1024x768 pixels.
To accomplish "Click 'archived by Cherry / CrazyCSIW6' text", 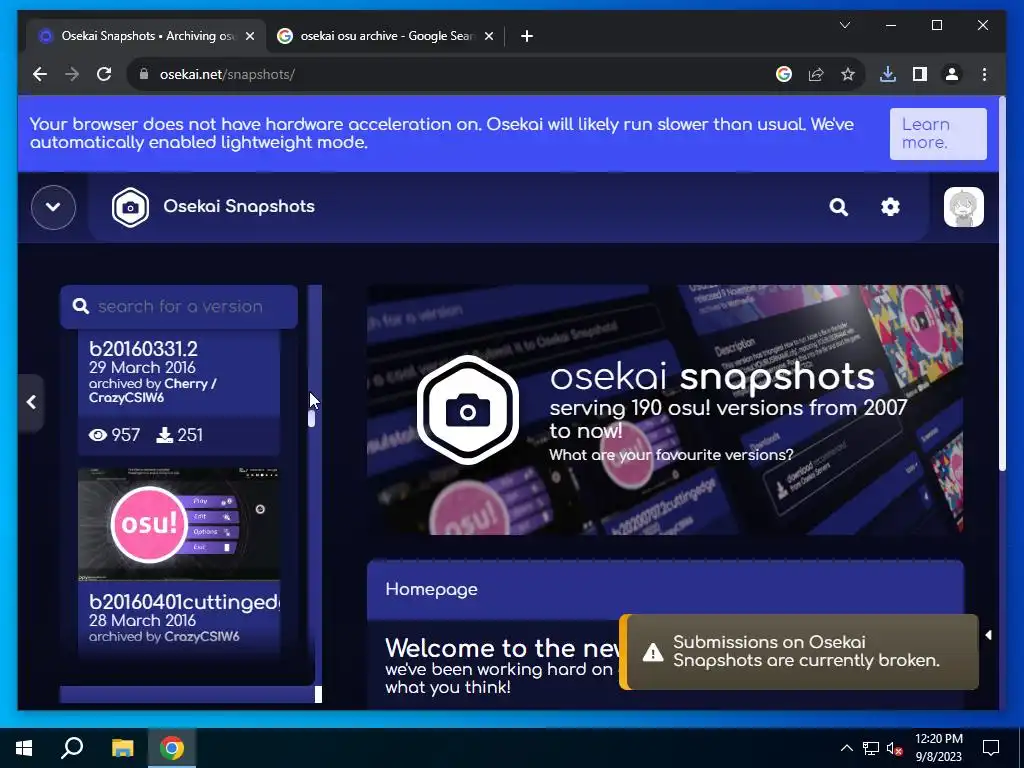I will pyautogui.click(x=153, y=391).
